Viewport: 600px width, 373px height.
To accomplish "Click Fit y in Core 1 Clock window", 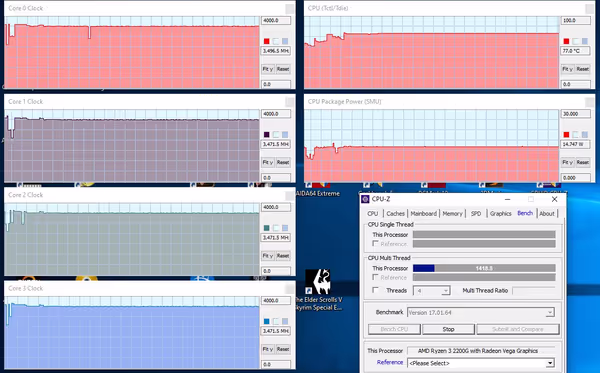I will [267, 162].
